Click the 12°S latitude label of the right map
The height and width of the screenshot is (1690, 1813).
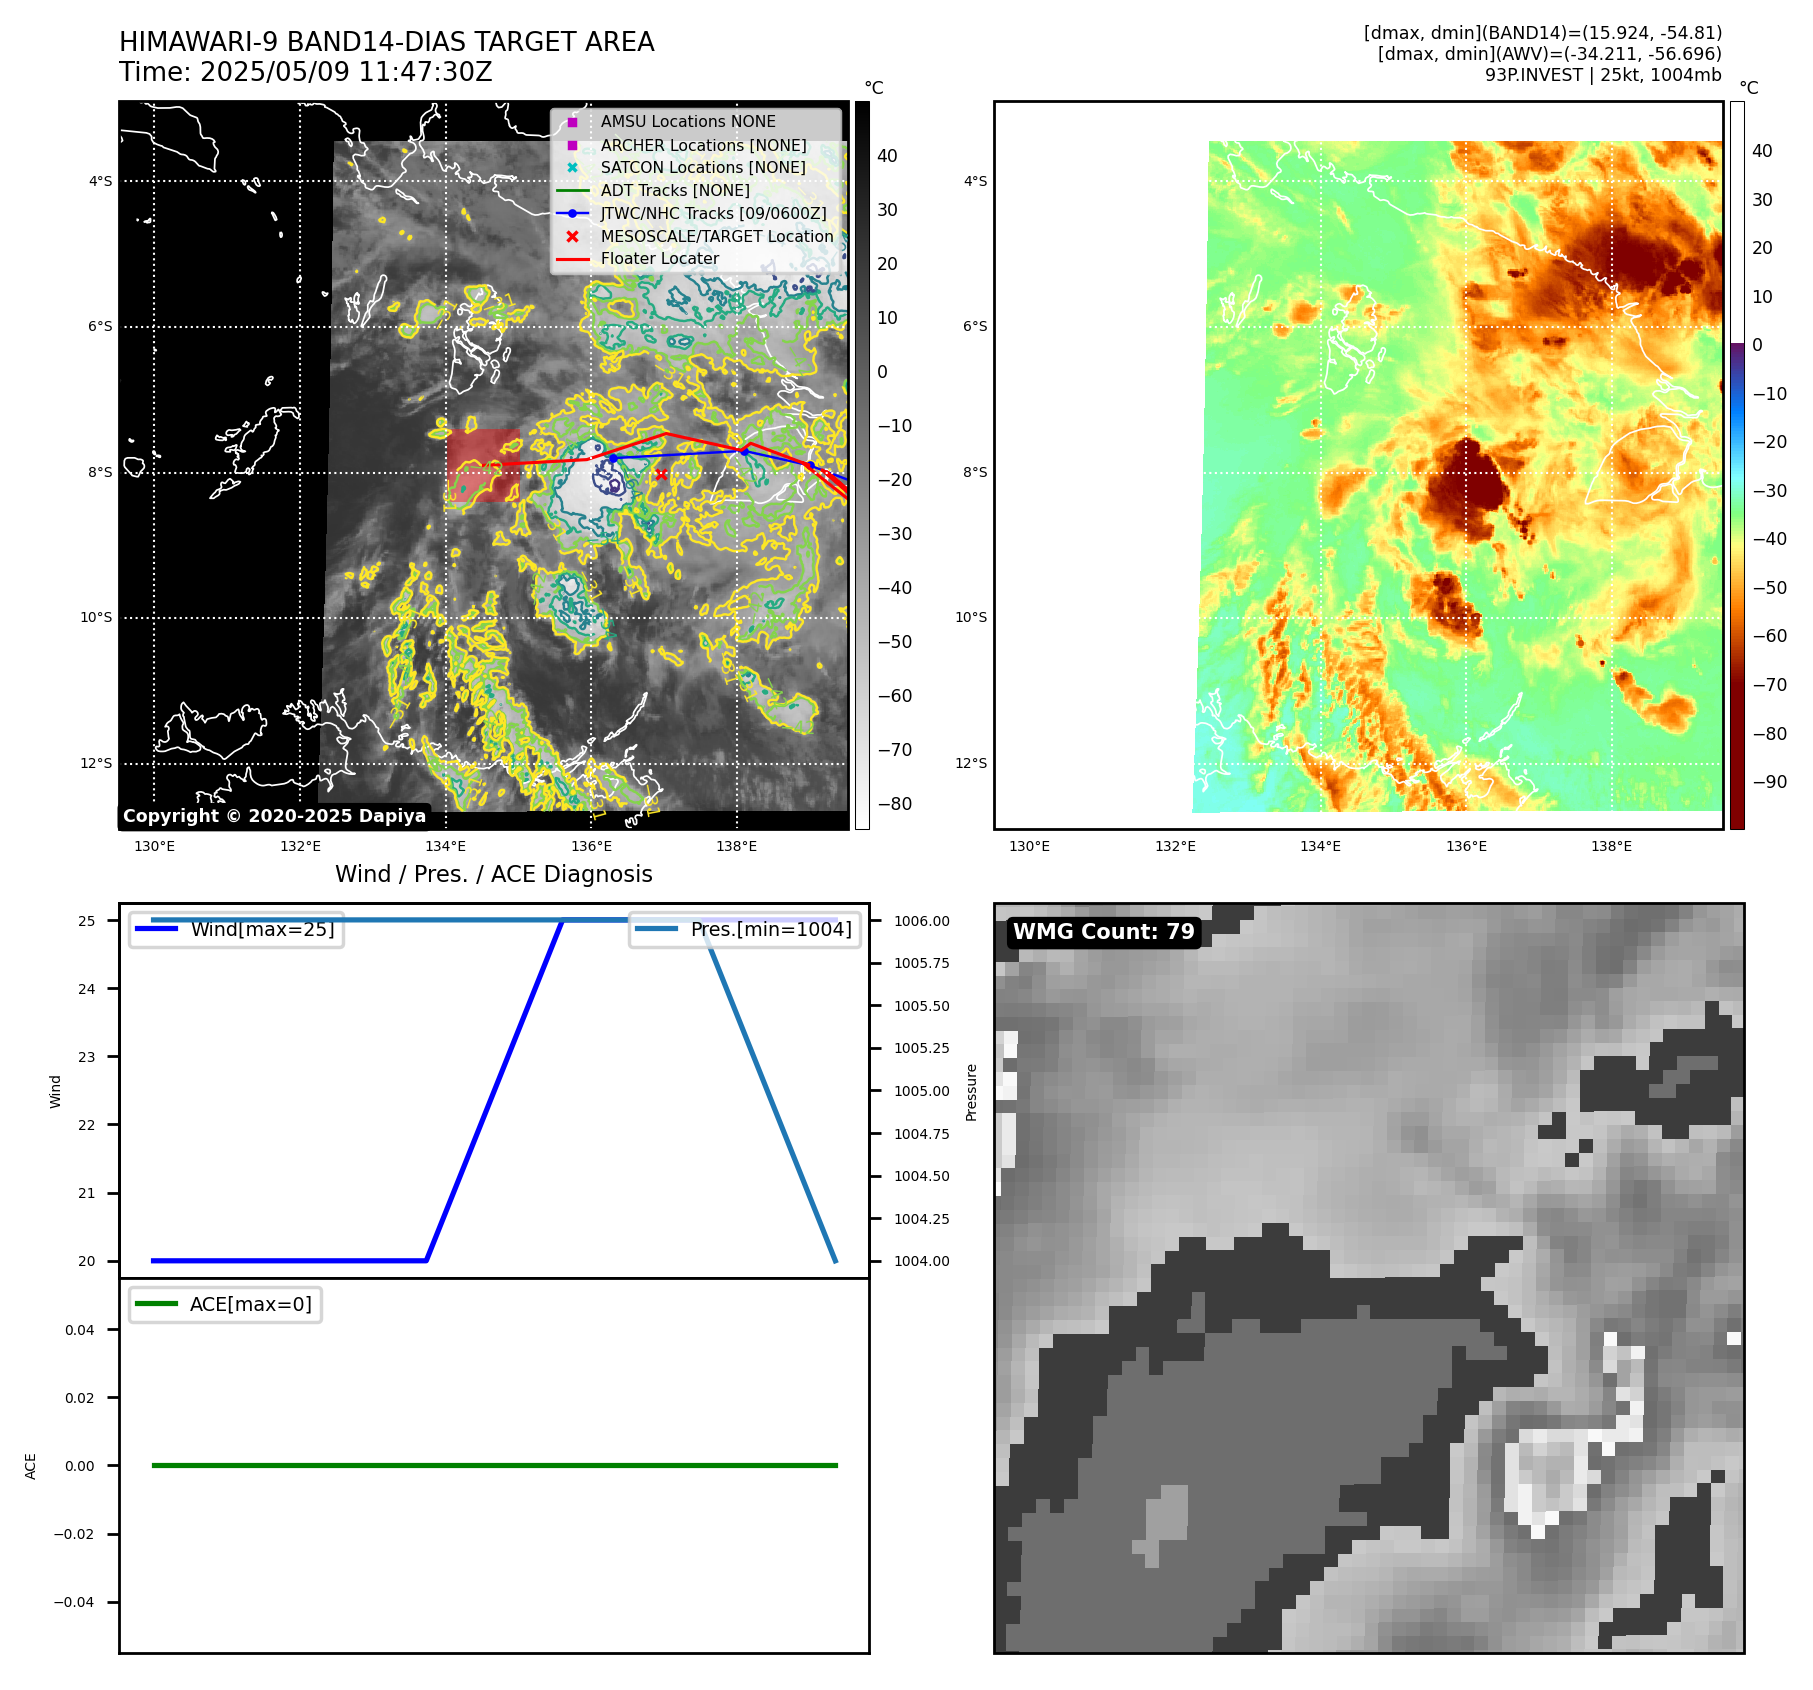pos(971,763)
